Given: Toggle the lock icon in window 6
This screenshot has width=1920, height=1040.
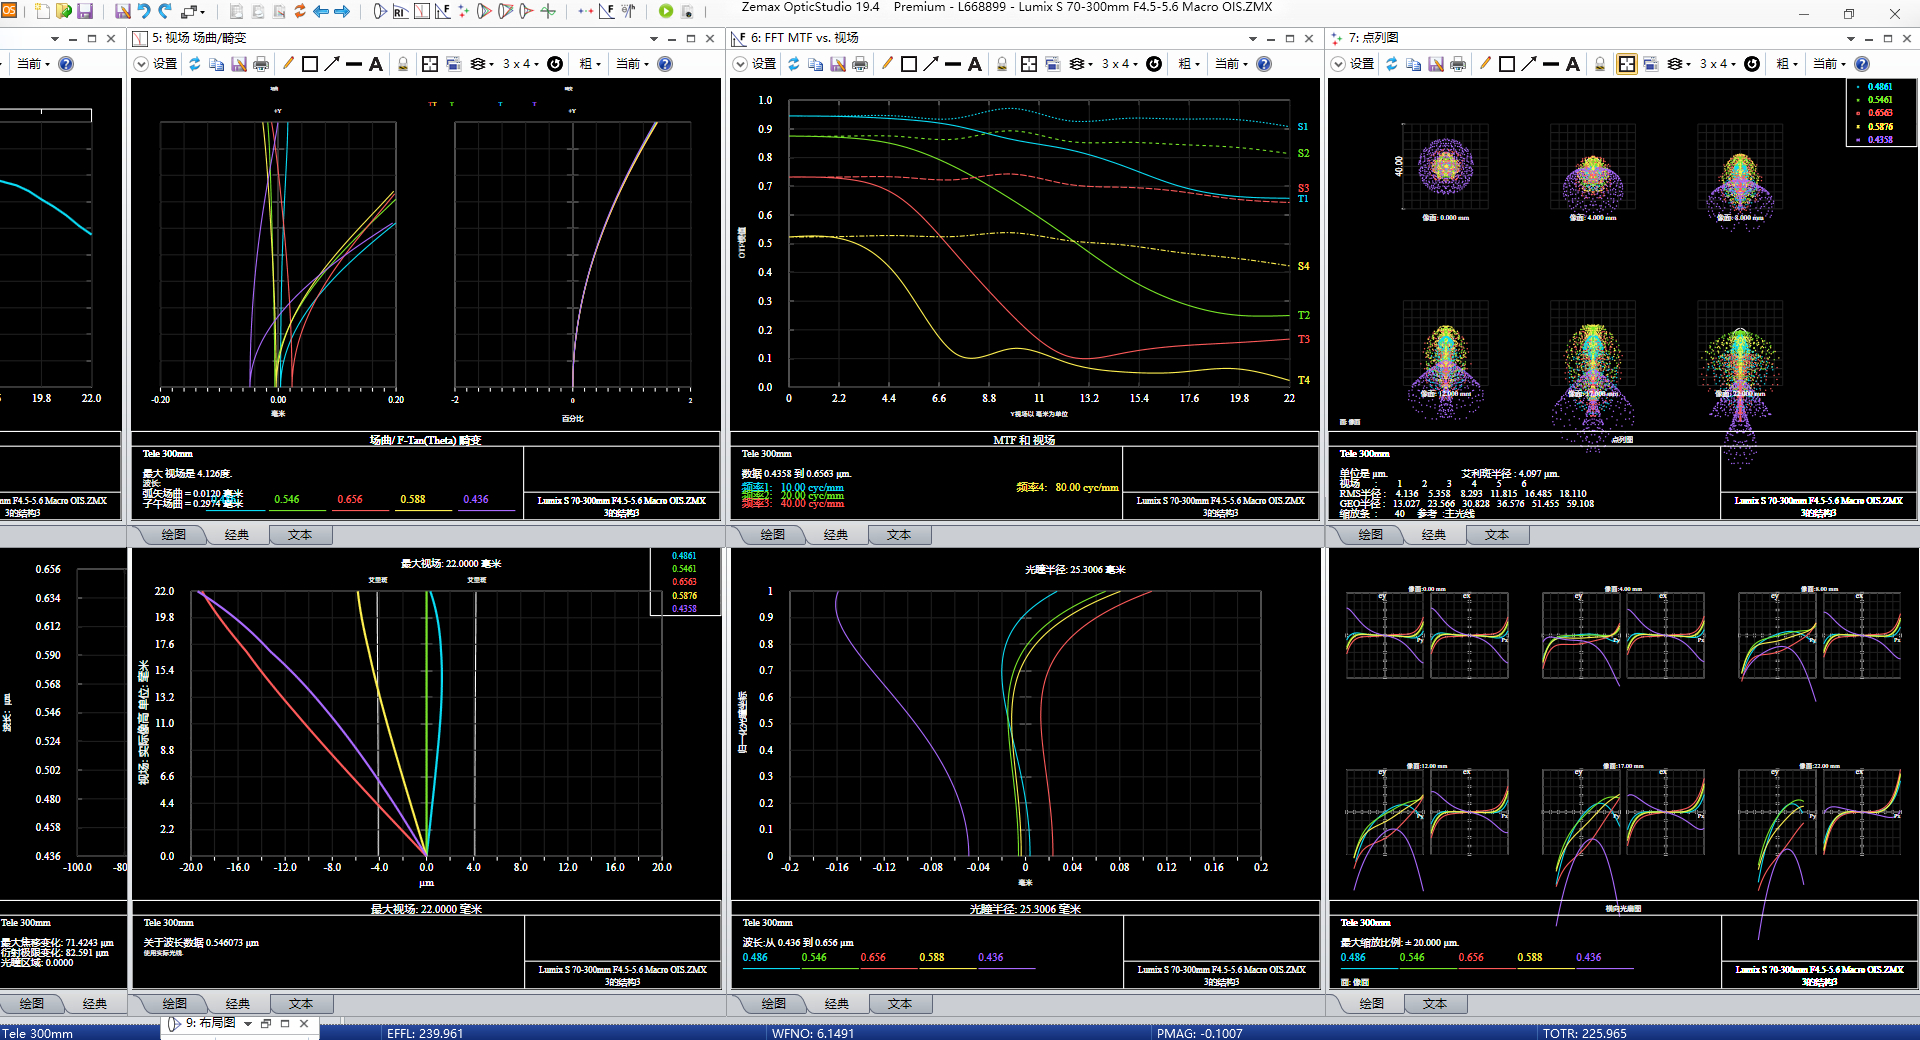Looking at the screenshot, I should point(1002,64).
